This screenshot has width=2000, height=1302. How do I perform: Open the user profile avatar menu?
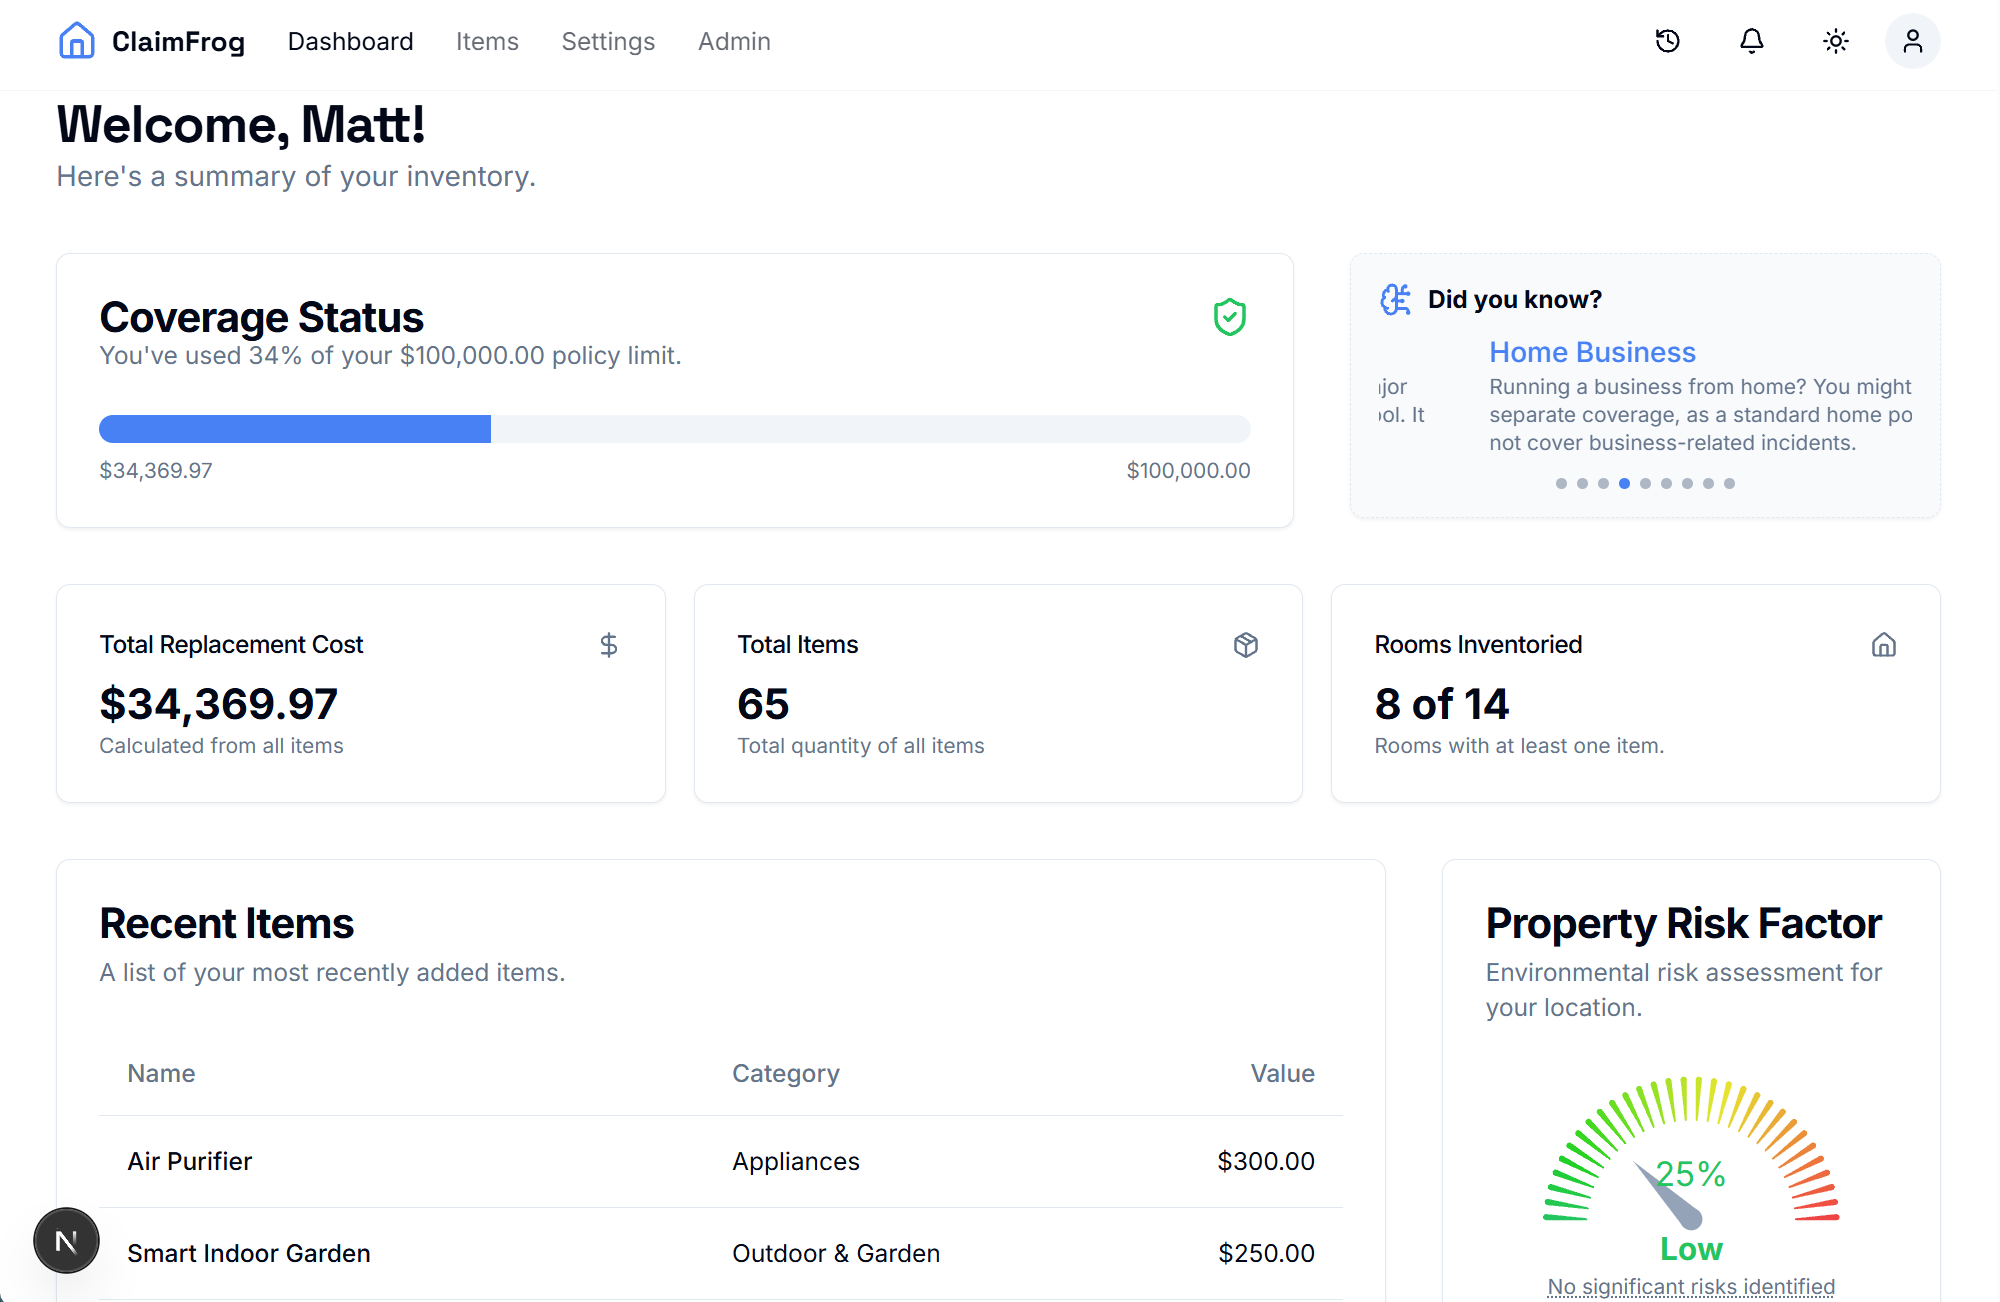[x=1913, y=41]
